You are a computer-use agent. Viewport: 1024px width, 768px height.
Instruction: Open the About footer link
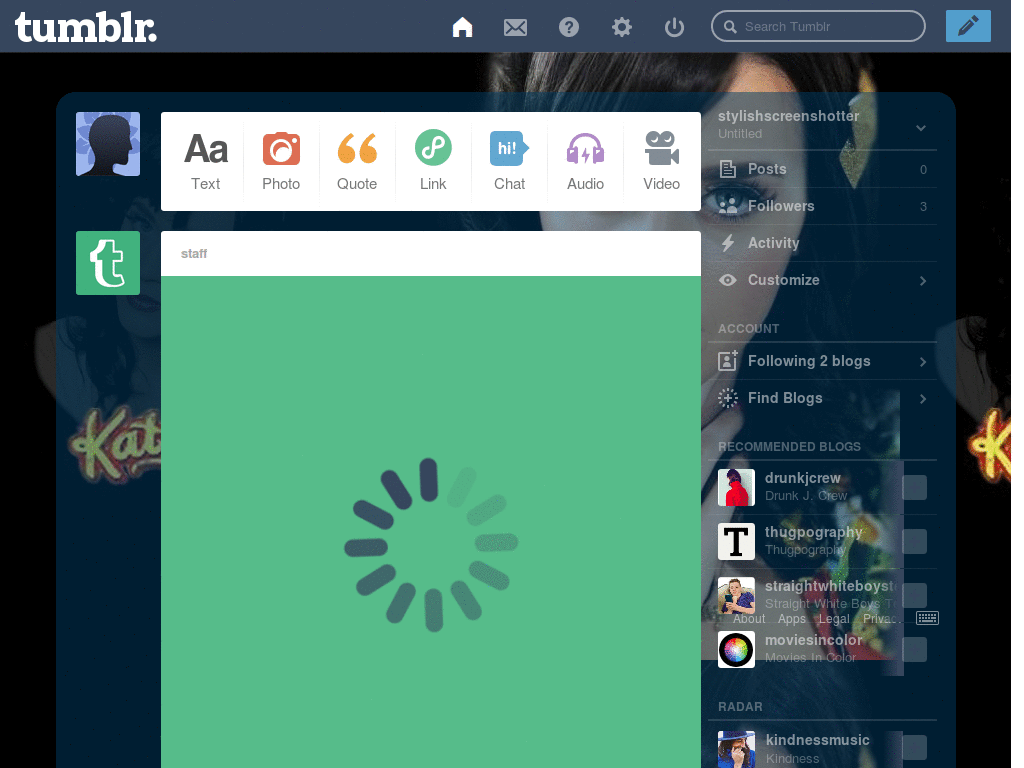pyautogui.click(x=748, y=618)
